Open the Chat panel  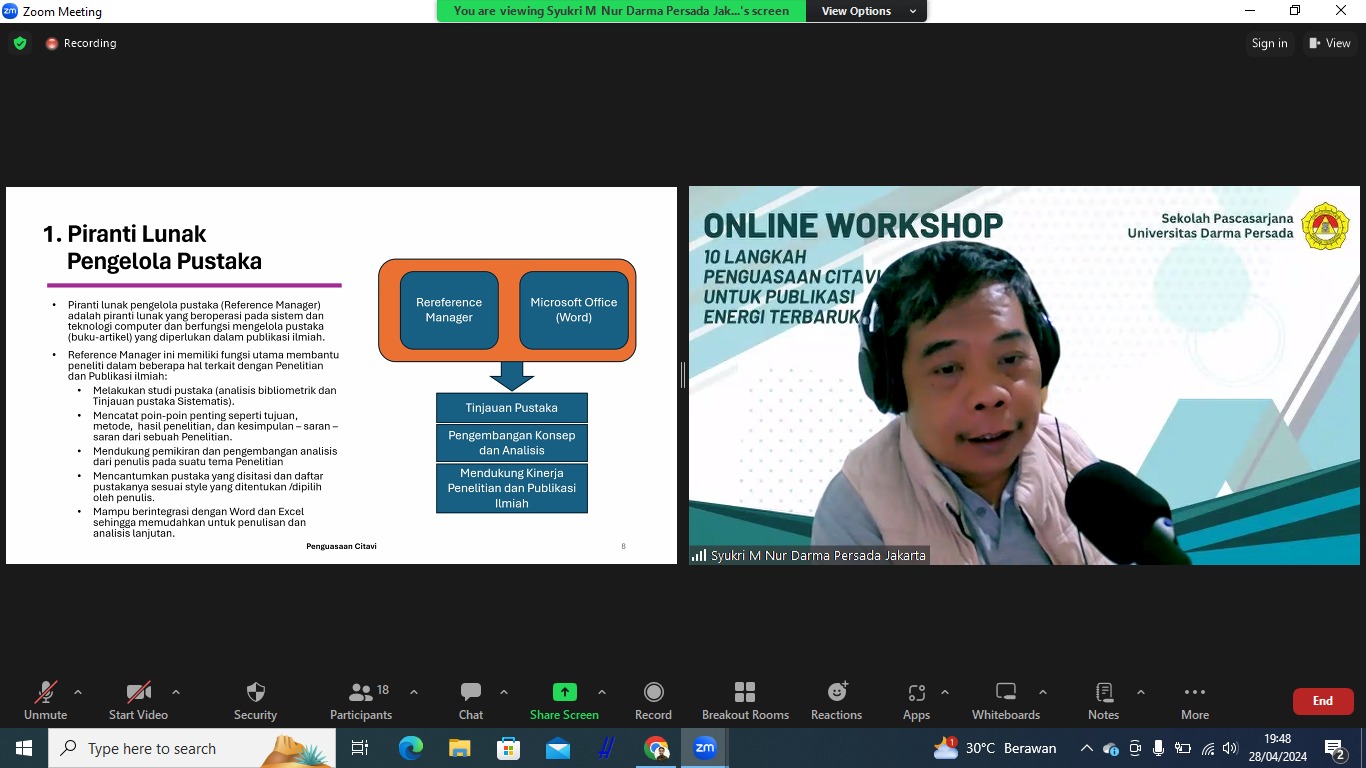pyautogui.click(x=470, y=700)
